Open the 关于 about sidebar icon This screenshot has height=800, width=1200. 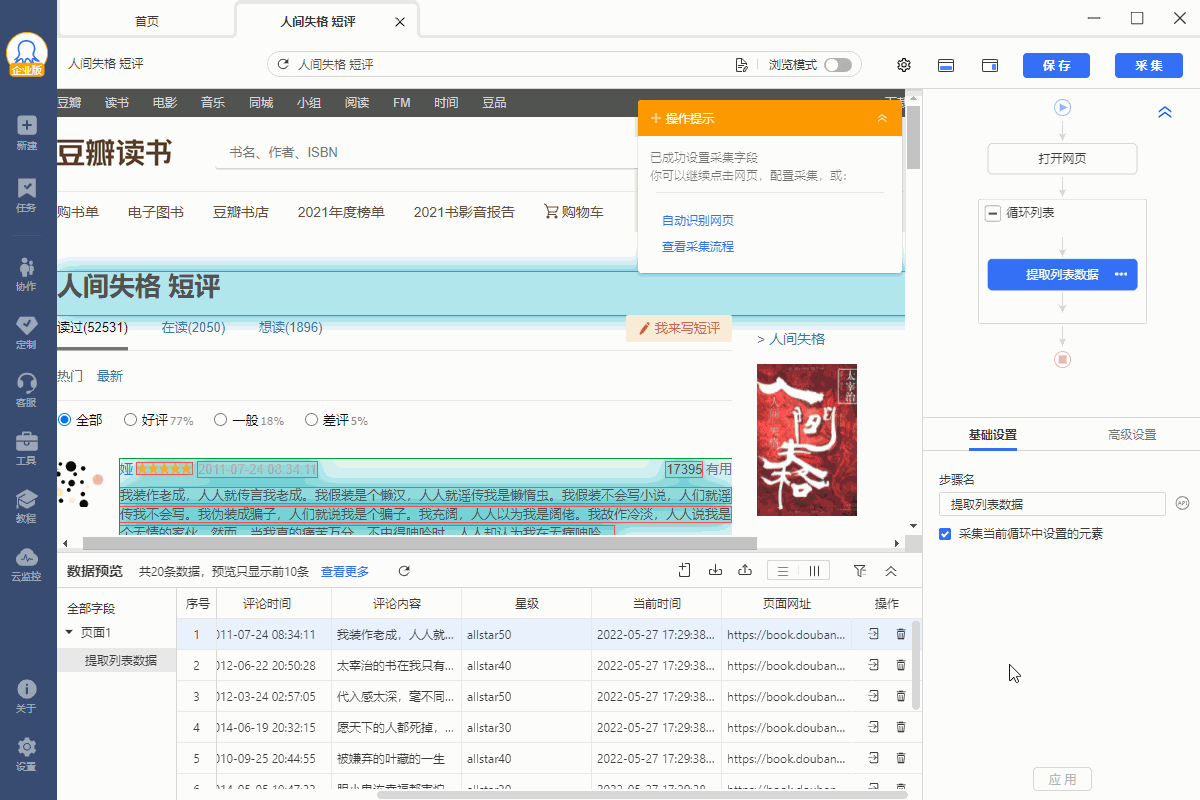tap(27, 697)
